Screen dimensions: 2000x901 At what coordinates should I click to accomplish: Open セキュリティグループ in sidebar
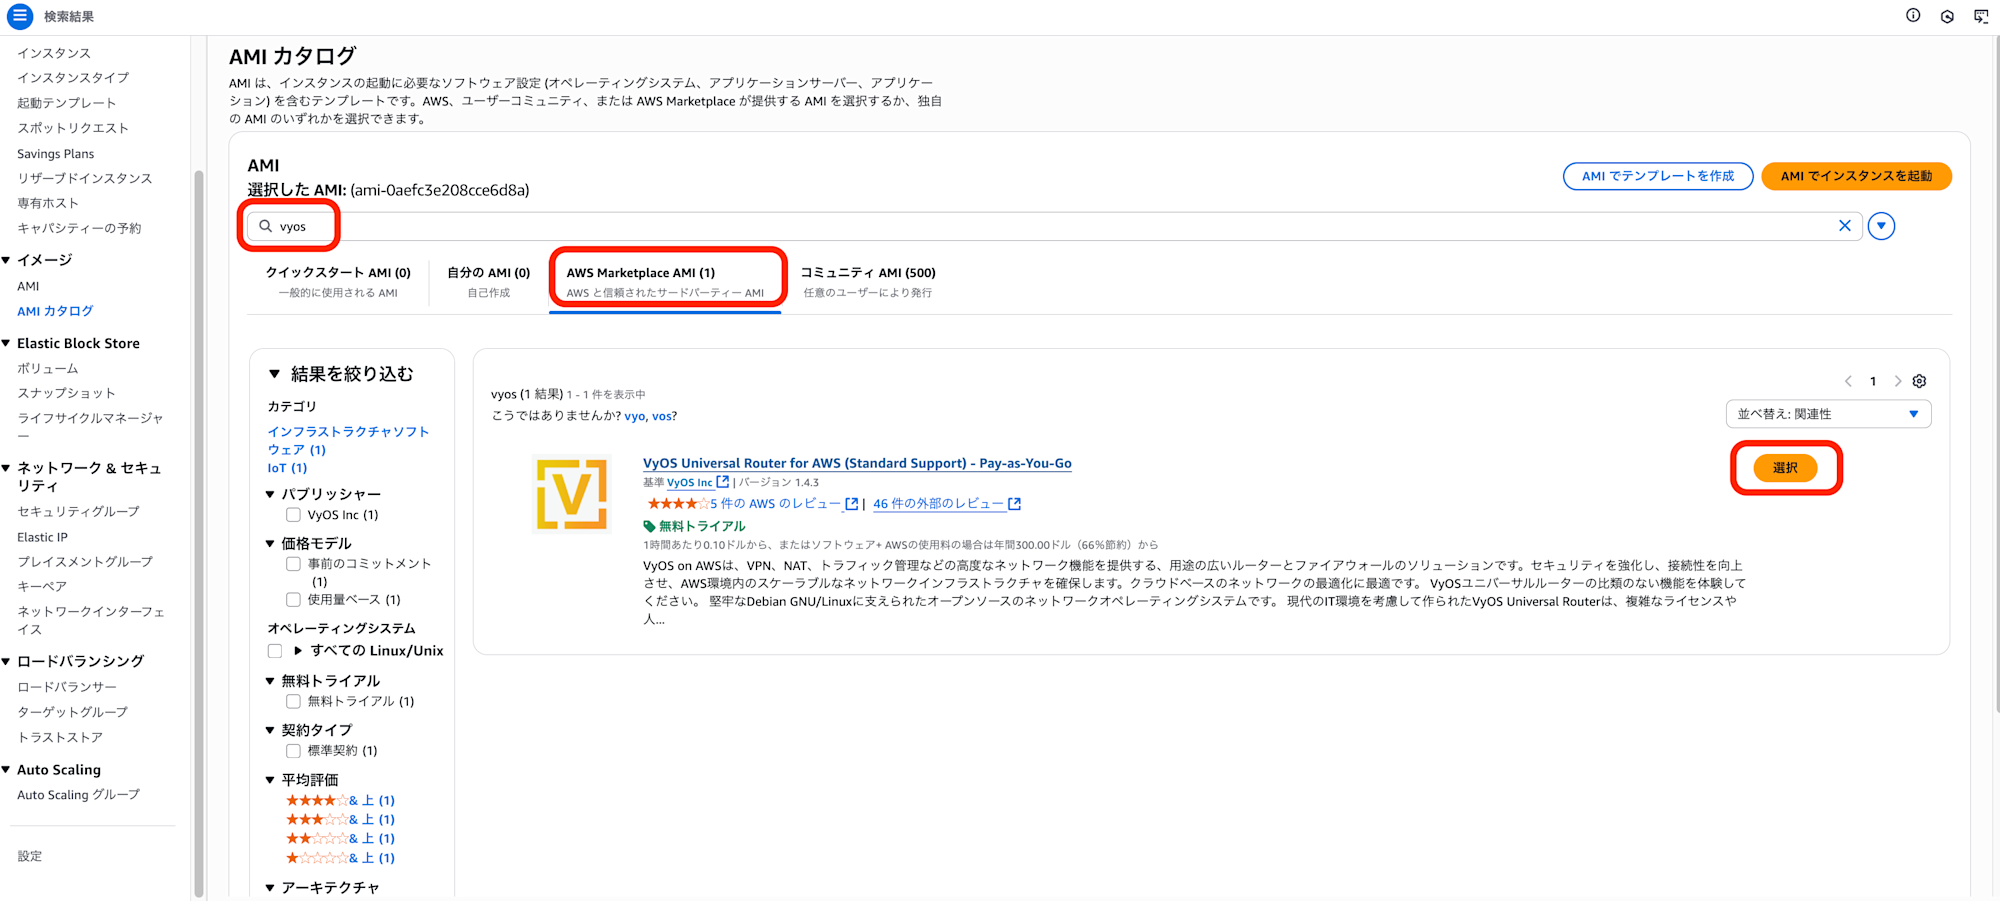[78, 511]
